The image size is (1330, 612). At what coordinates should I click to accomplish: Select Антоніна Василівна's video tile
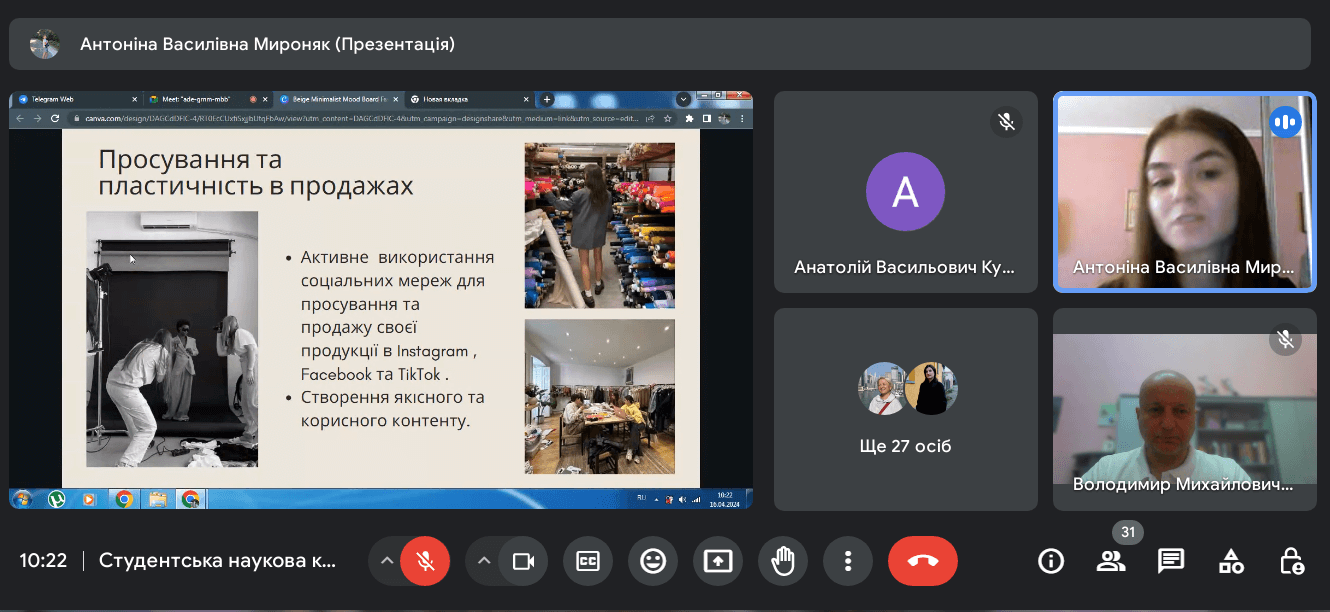(1184, 192)
